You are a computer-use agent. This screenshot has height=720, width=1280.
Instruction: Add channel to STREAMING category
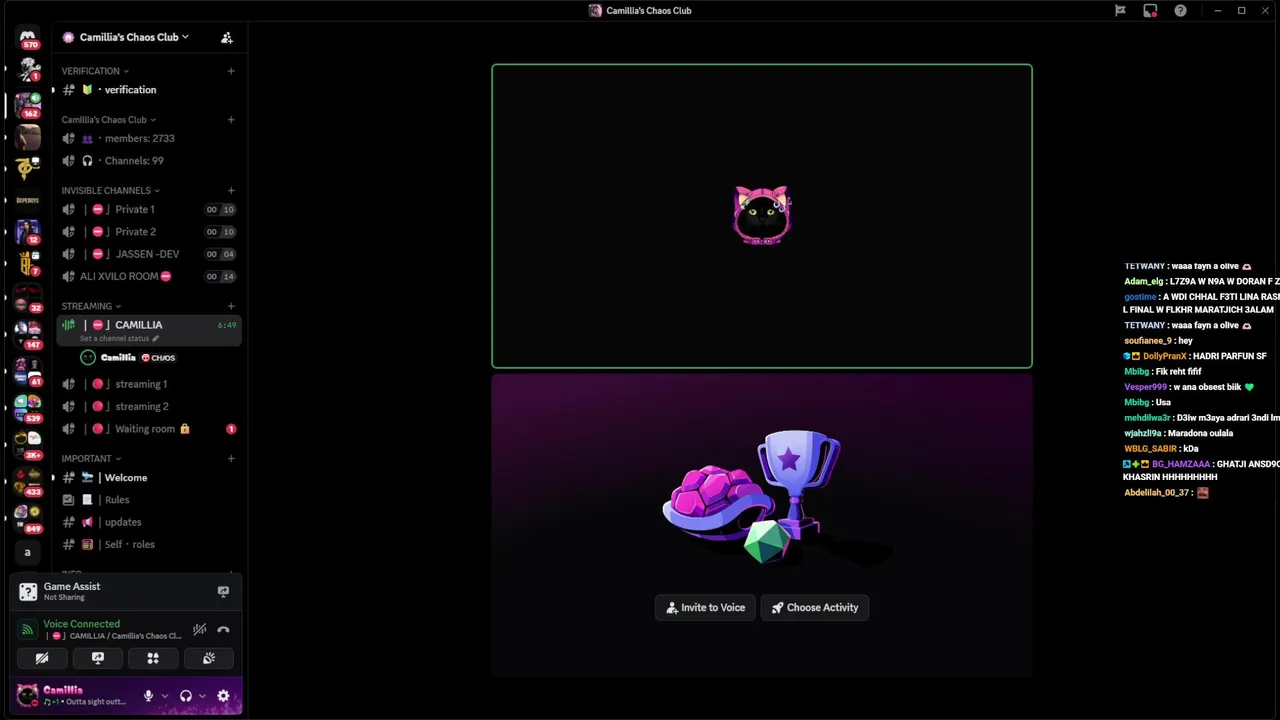pos(231,306)
